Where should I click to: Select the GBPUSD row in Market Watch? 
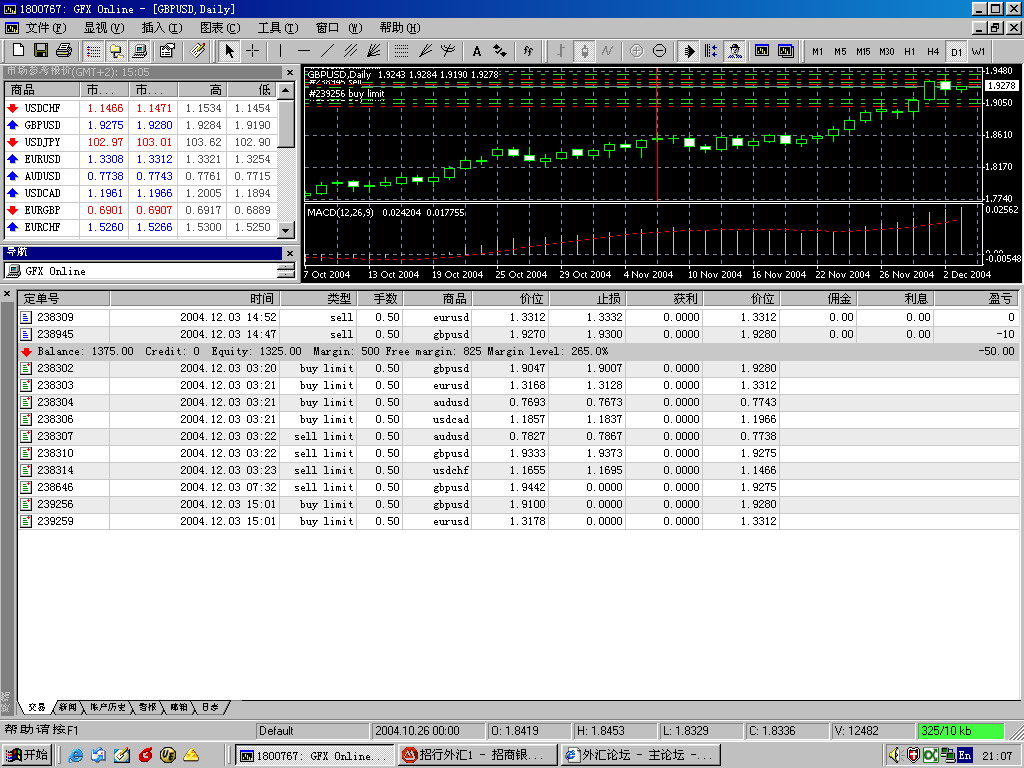coord(140,125)
